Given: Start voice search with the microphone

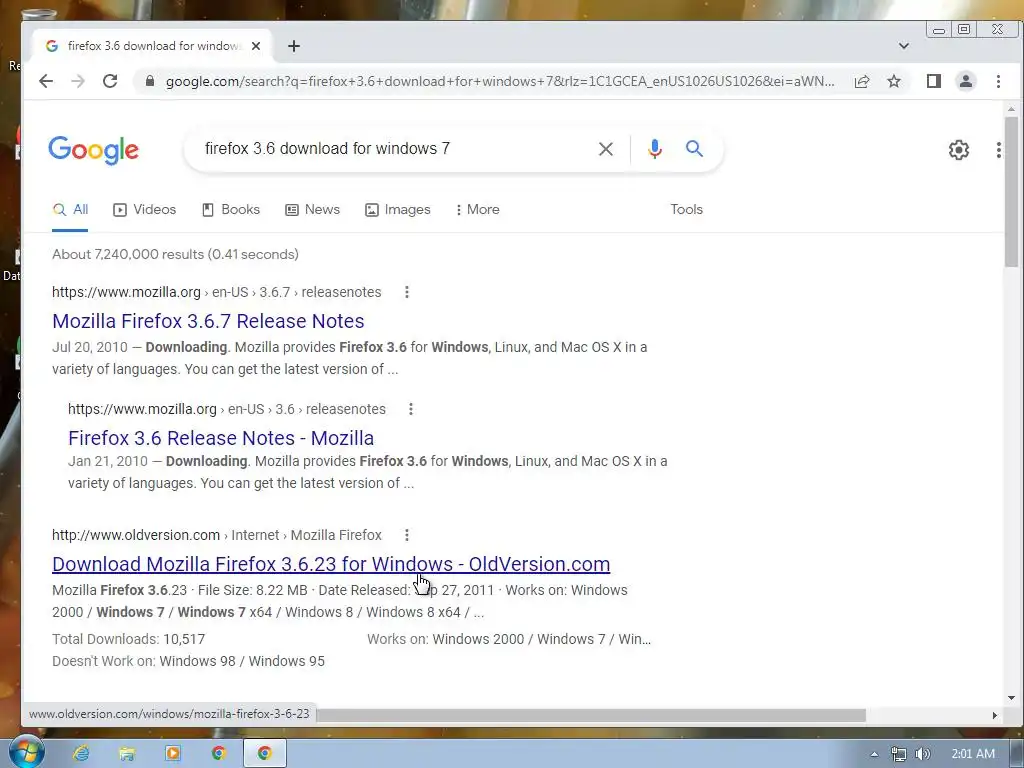Looking at the screenshot, I should (654, 149).
